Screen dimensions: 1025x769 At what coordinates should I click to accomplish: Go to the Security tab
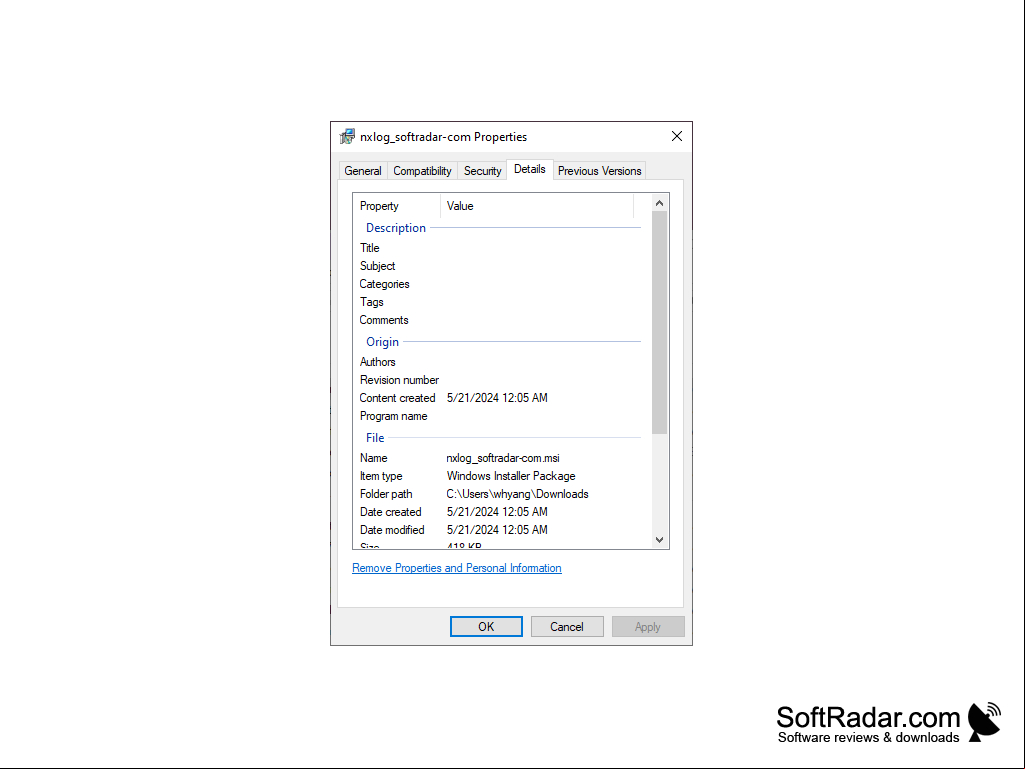482,171
